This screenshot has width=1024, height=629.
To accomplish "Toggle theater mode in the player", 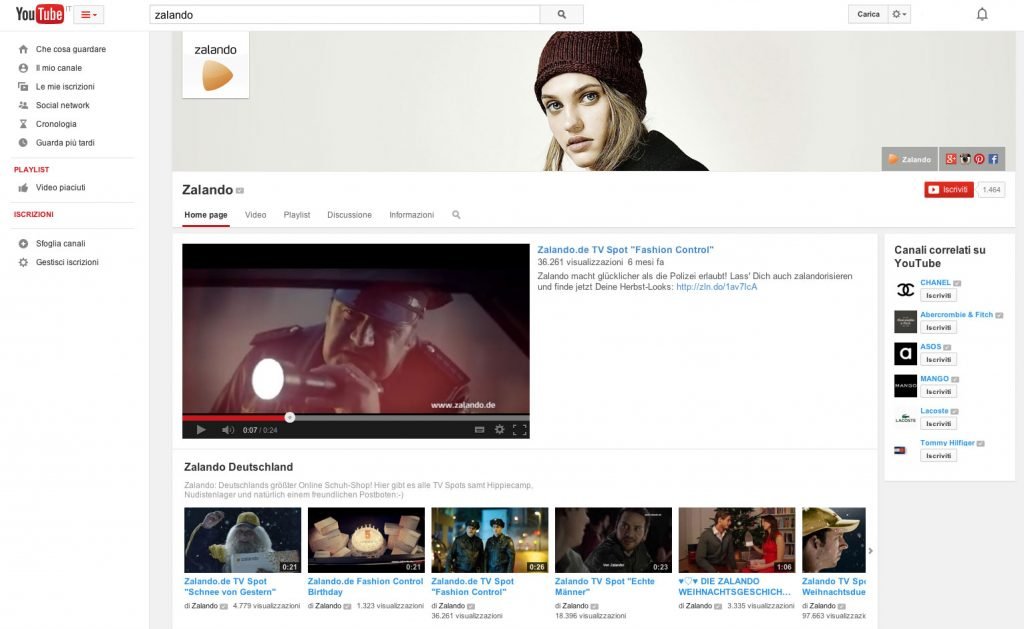I will (479, 430).
